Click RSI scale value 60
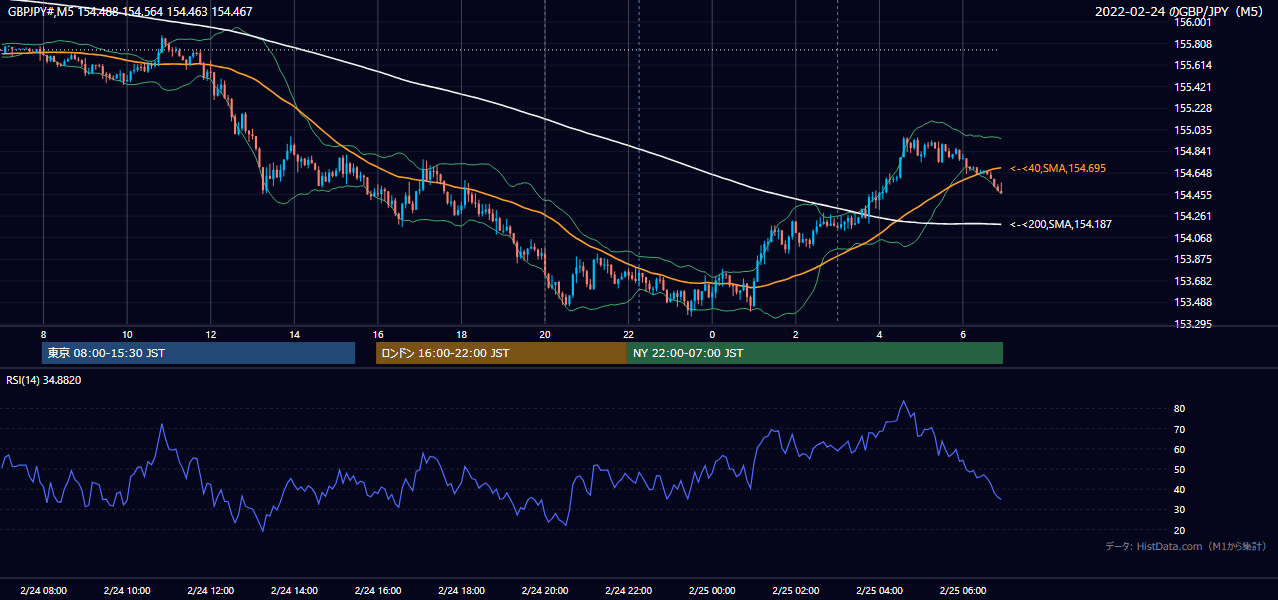This screenshot has width=1278, height=600. tap(1180, 449)
